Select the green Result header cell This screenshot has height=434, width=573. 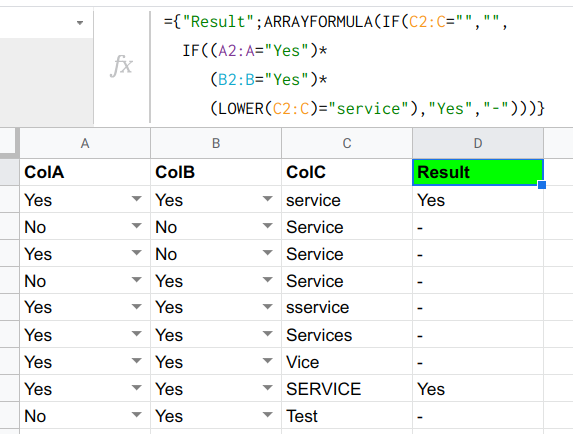pos(478,172)
